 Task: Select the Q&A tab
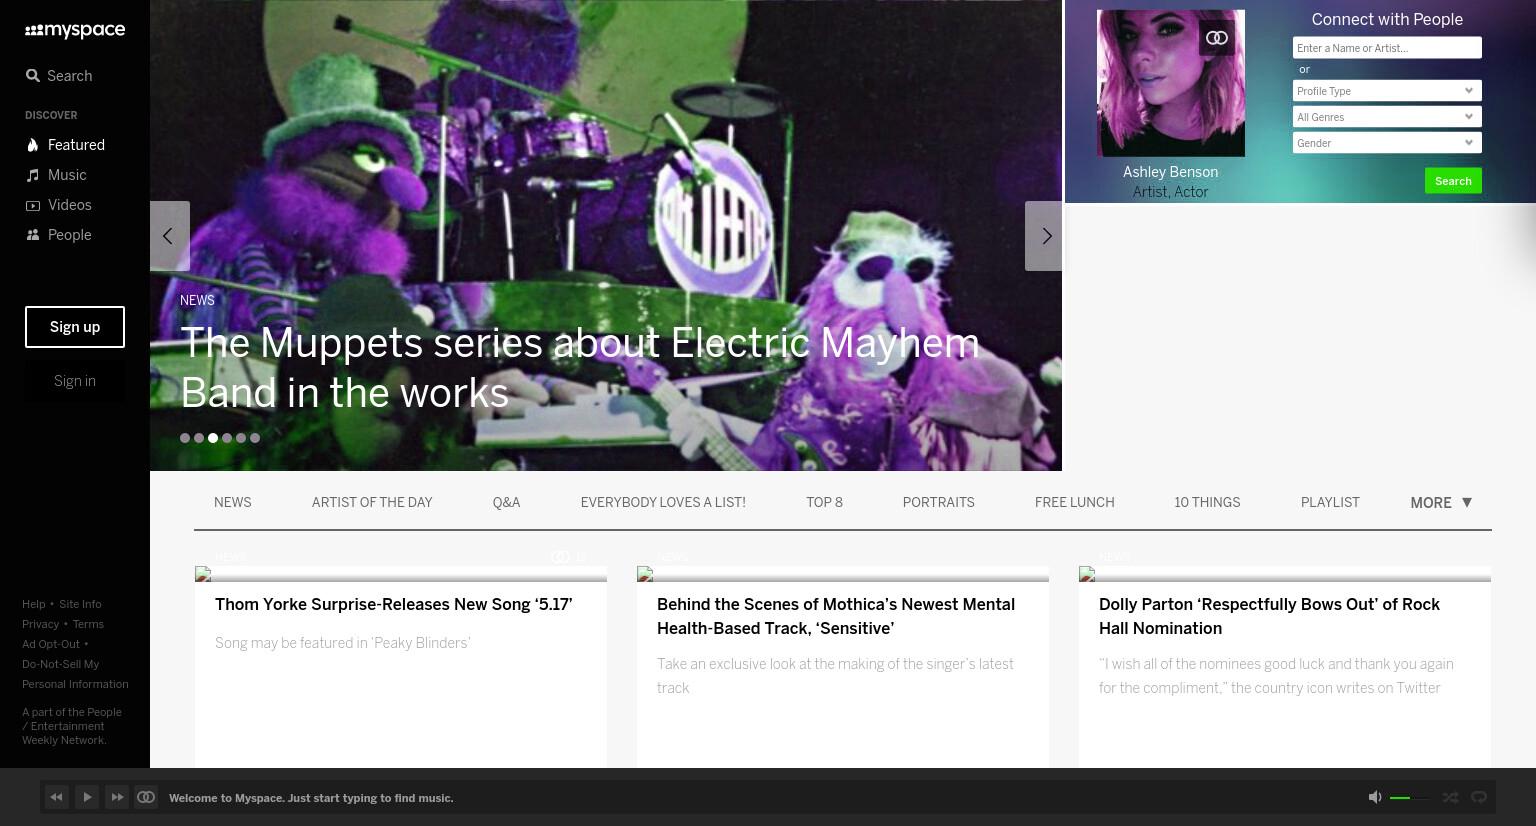point(506,503)
